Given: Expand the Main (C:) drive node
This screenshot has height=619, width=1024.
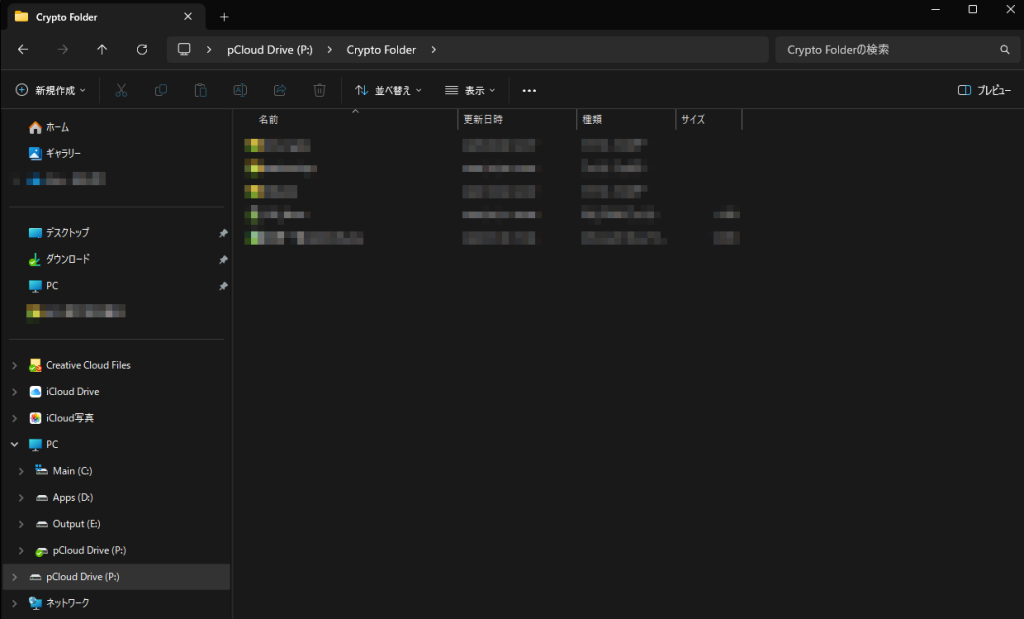Looking at the screenshot, I should coord(20,471).
